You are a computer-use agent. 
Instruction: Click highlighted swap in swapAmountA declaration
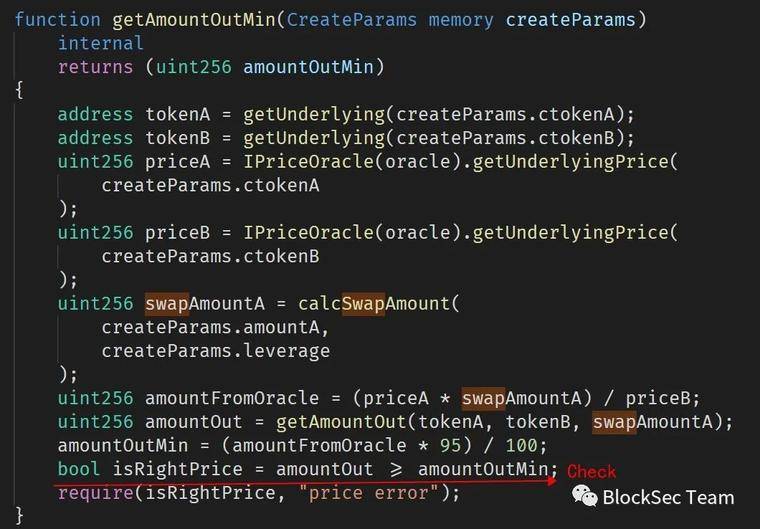(x=167, y=304)
